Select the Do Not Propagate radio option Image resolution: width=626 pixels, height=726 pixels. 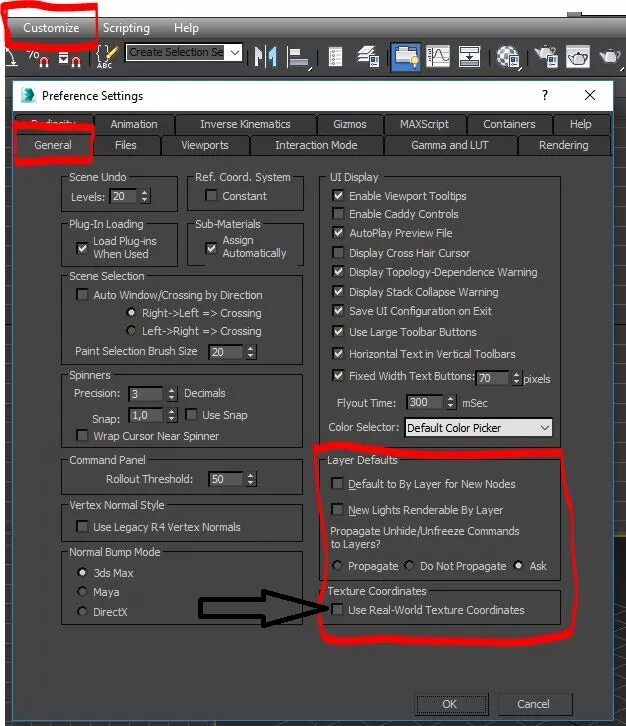point(409,565)
